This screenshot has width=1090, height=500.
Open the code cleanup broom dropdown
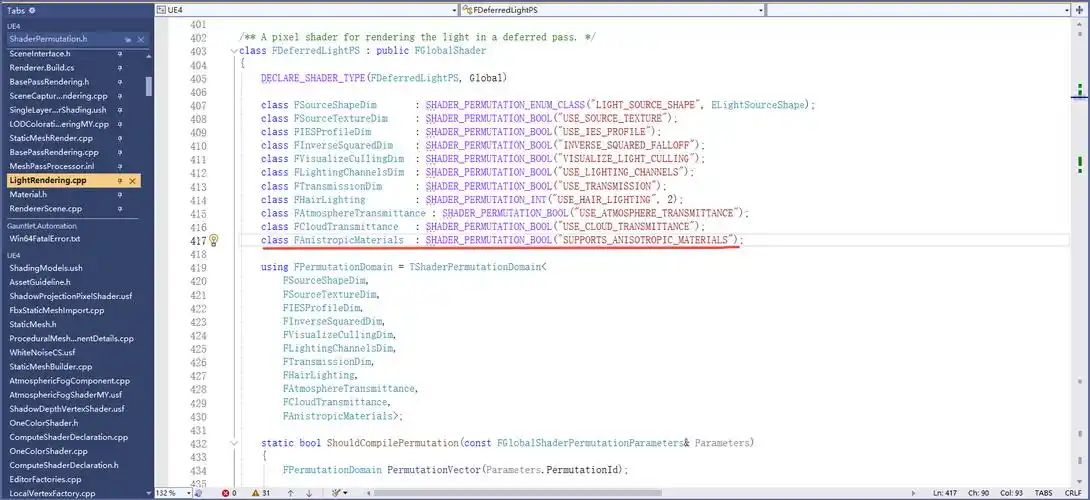pyautogui.click(x=339, y=493)
